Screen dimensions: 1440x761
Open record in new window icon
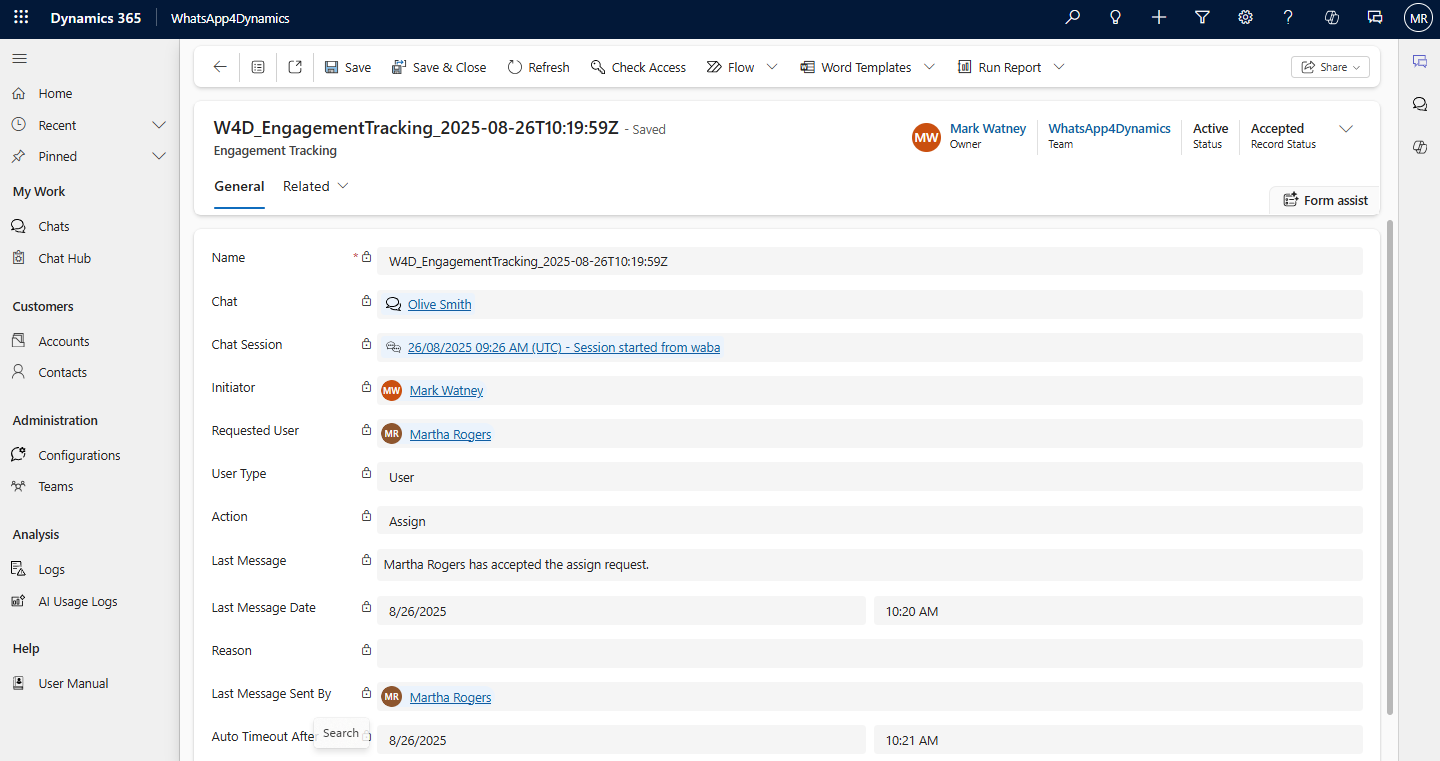pyautogui.click(x=295, y=67)
